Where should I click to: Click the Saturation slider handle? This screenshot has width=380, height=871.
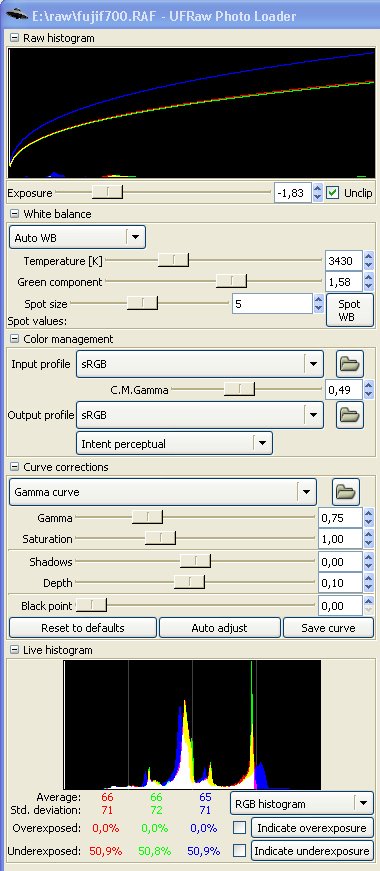(160, 538)
